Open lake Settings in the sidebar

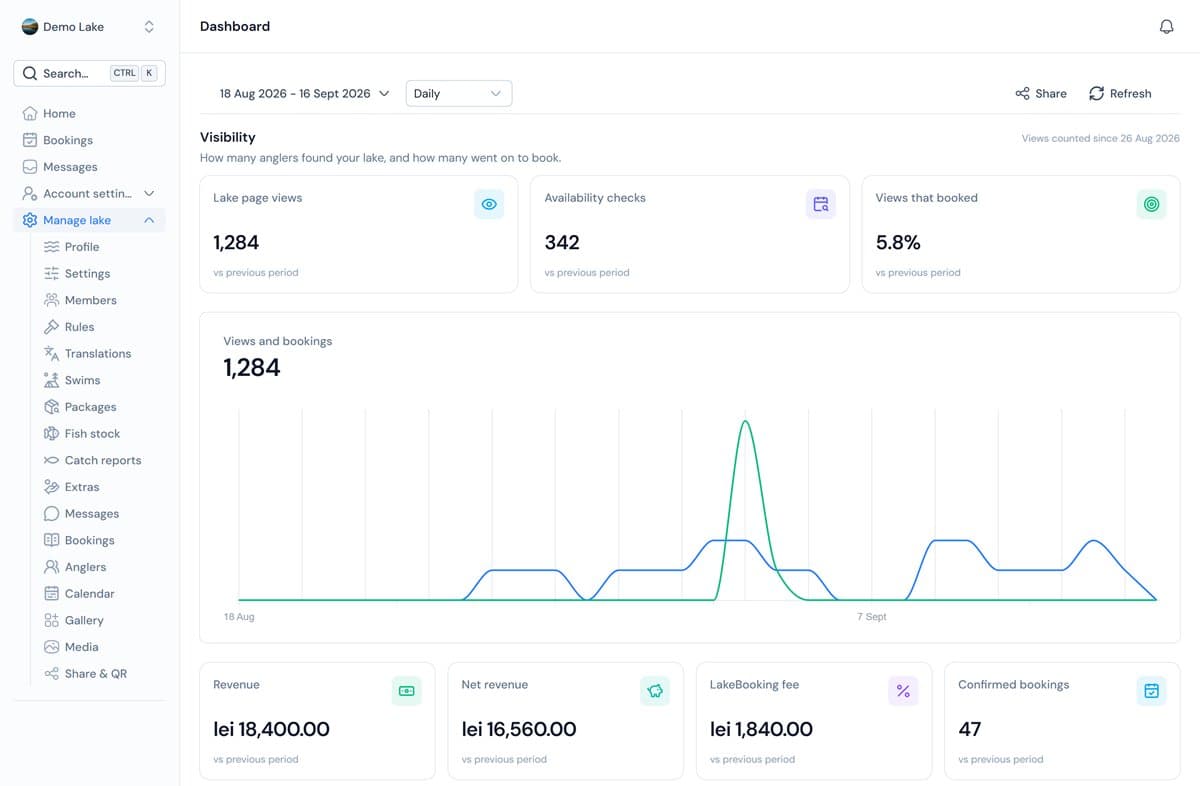(x=89, y=274)
